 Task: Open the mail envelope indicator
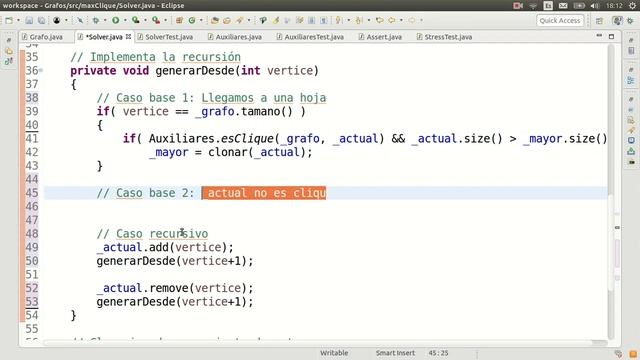(x=563, y=6)
